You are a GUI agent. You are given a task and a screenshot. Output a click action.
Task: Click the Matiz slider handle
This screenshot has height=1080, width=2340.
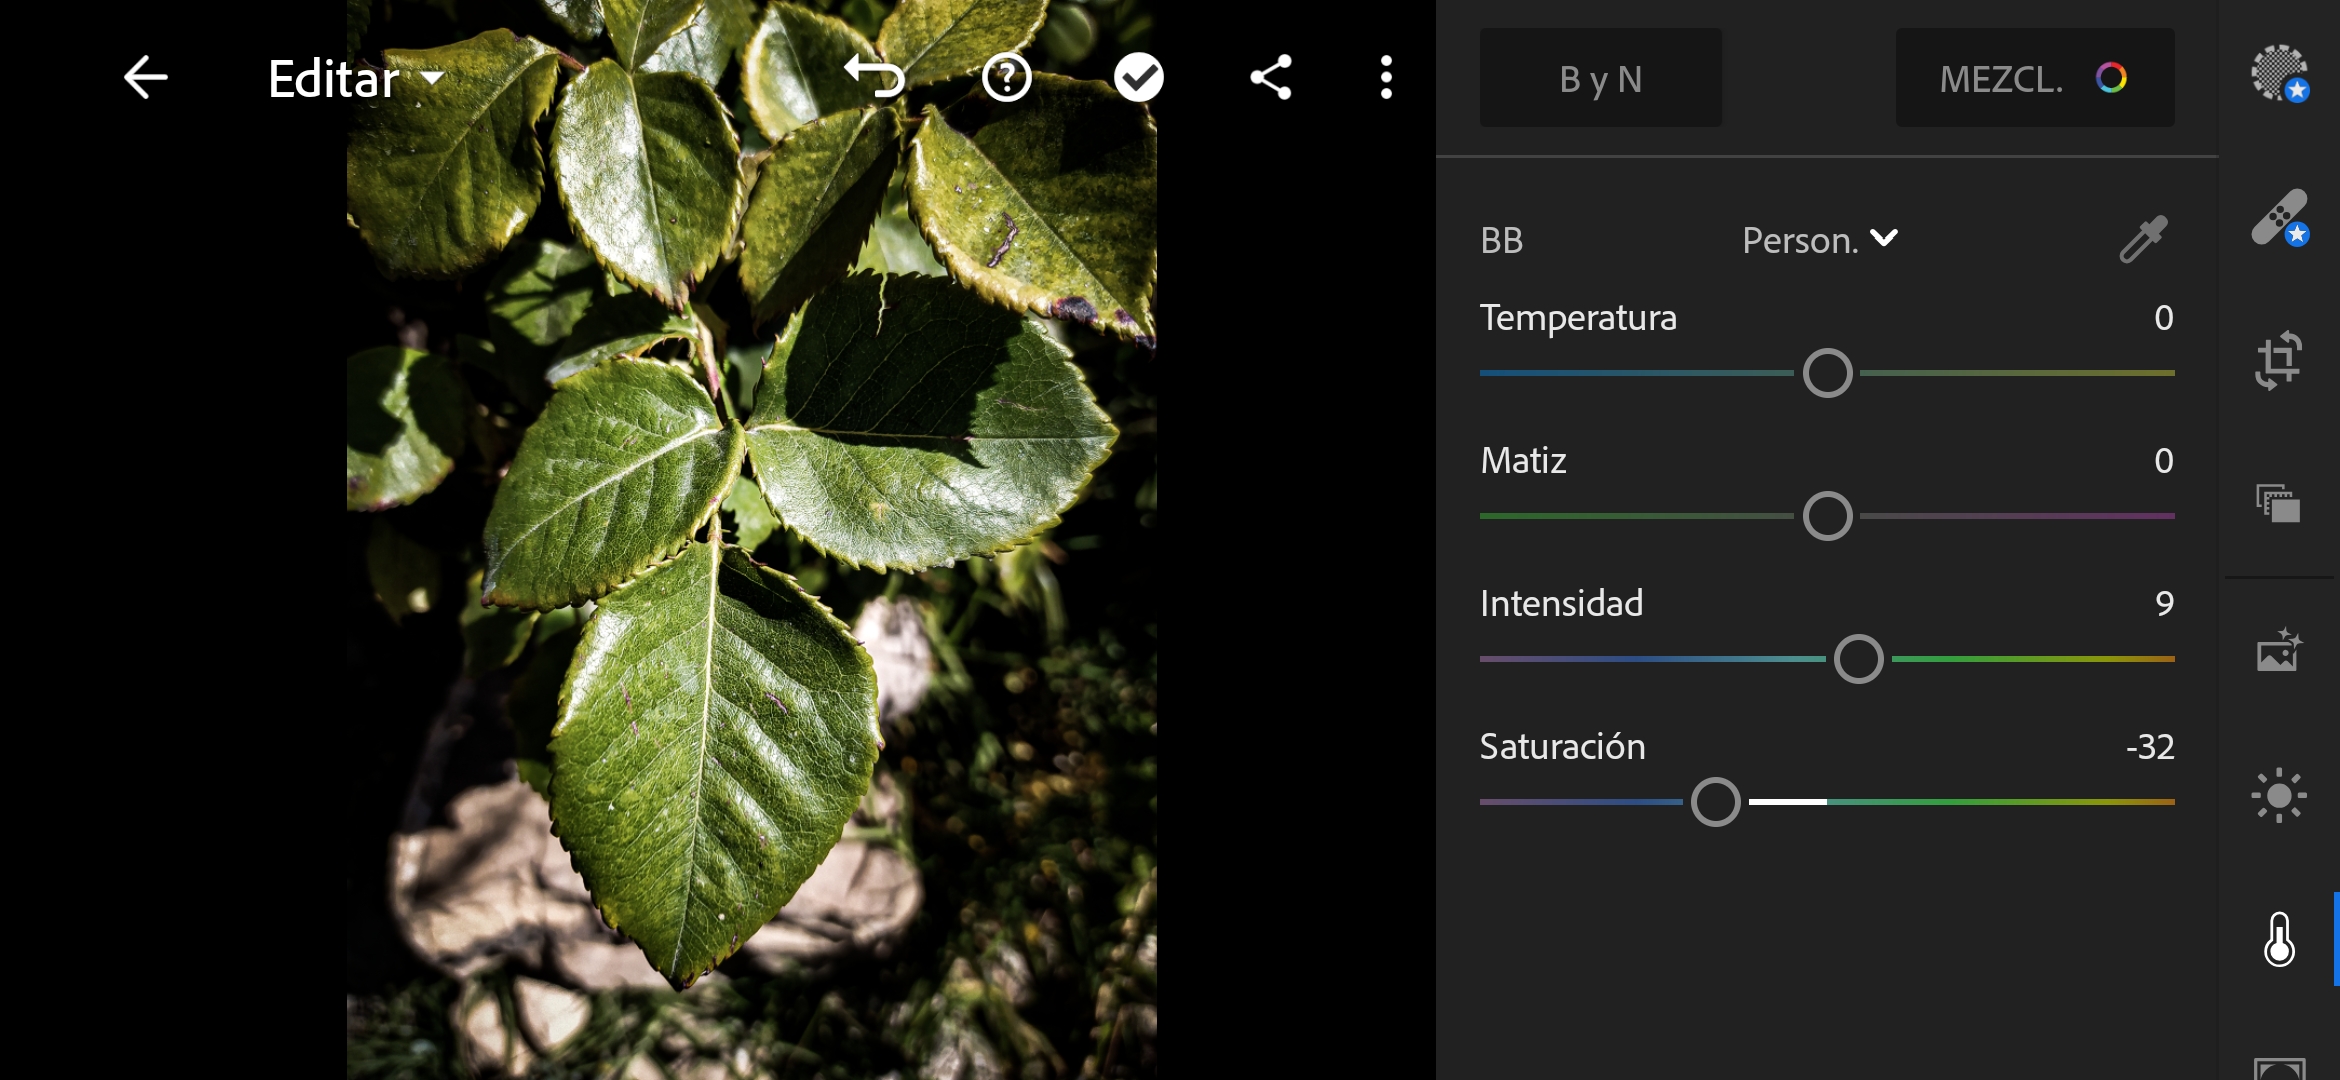pos(1827,516)
